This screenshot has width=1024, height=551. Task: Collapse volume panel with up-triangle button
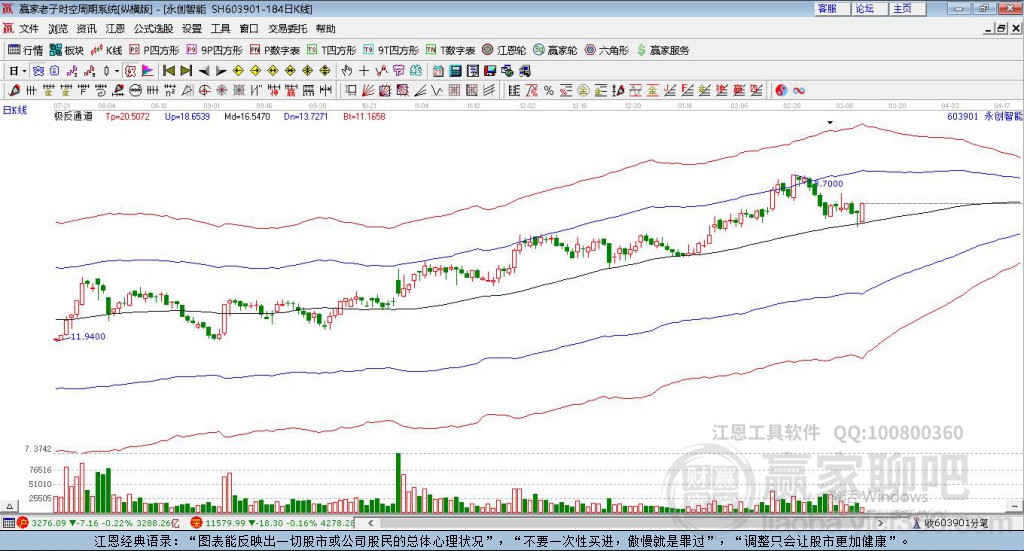click(x=9, y=506)
